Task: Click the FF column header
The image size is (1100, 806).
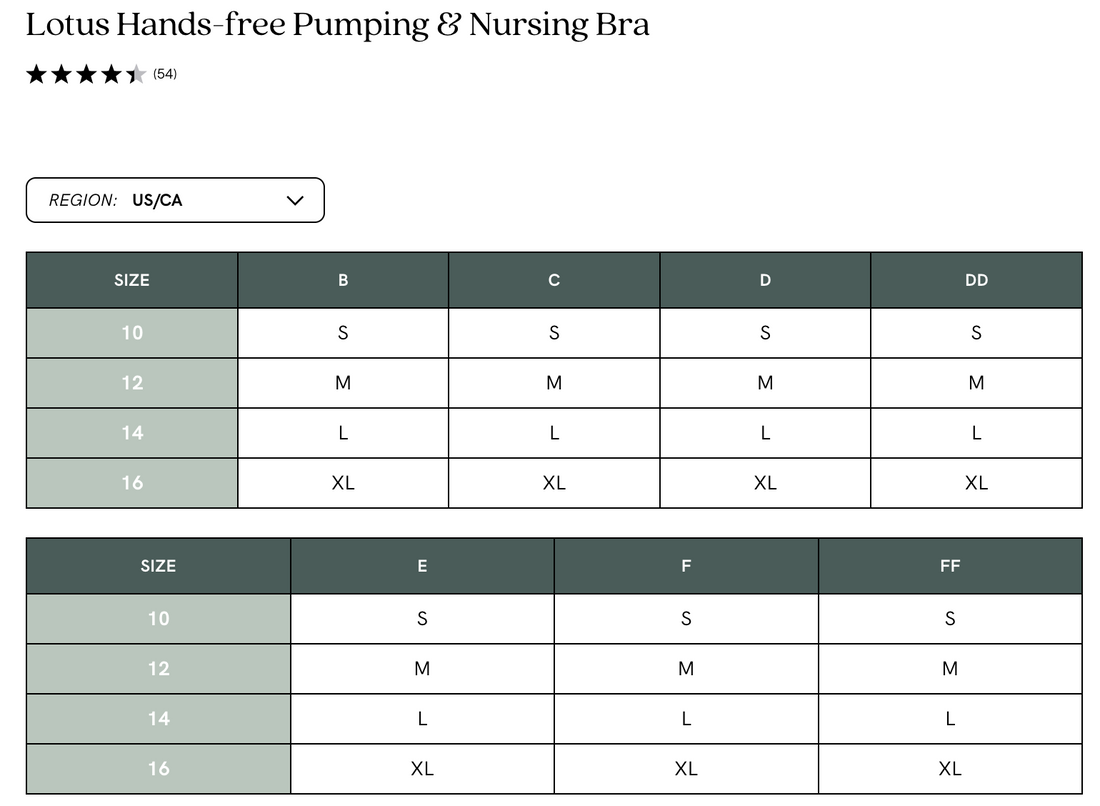Action: click(950, 566)
